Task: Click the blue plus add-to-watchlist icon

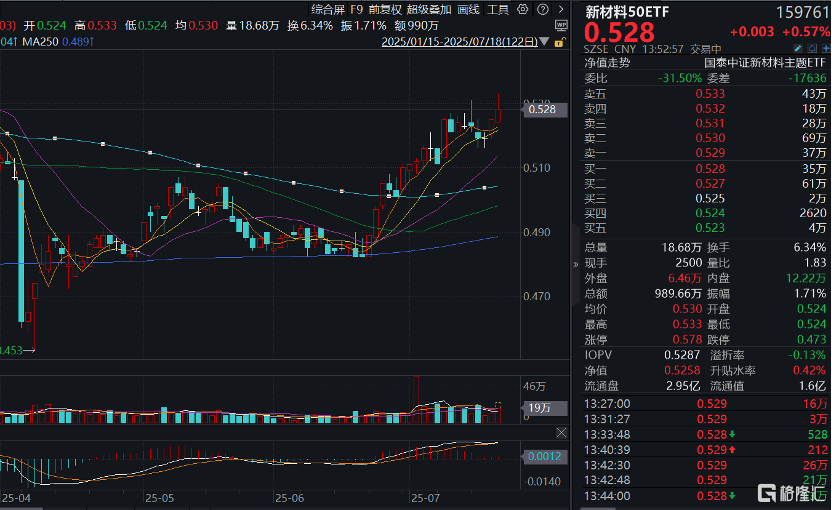Action: 826,48
